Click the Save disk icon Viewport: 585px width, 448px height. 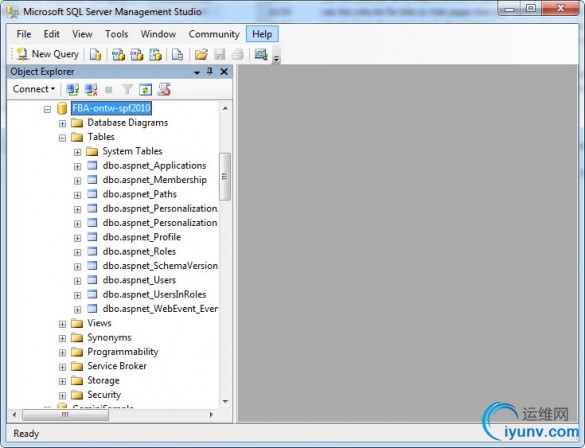tap(220, 55)
